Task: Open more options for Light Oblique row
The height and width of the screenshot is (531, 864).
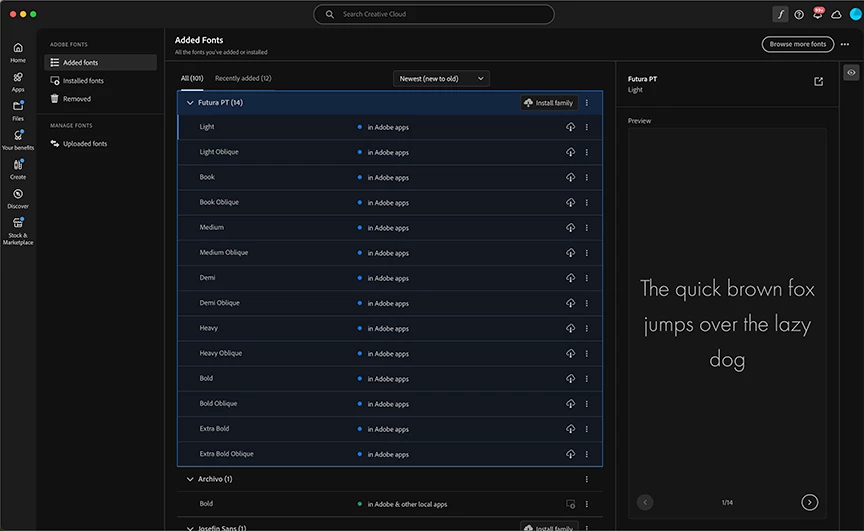Action: click(586, 152)
